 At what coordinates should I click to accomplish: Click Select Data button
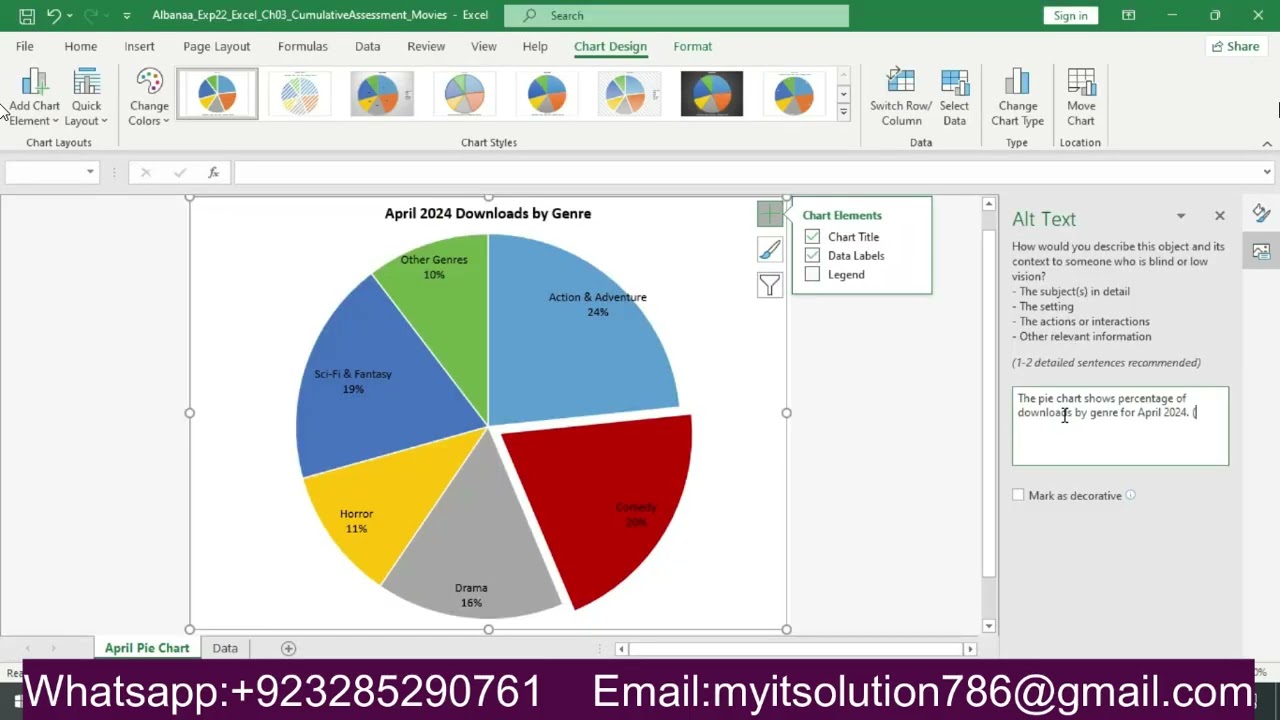[x=955, y=98]
